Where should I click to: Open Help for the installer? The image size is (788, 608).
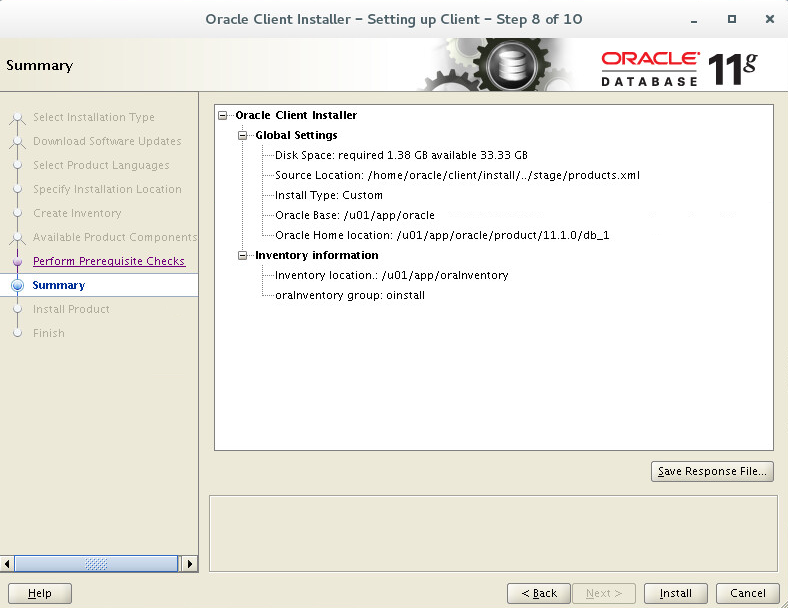[40, 593]
